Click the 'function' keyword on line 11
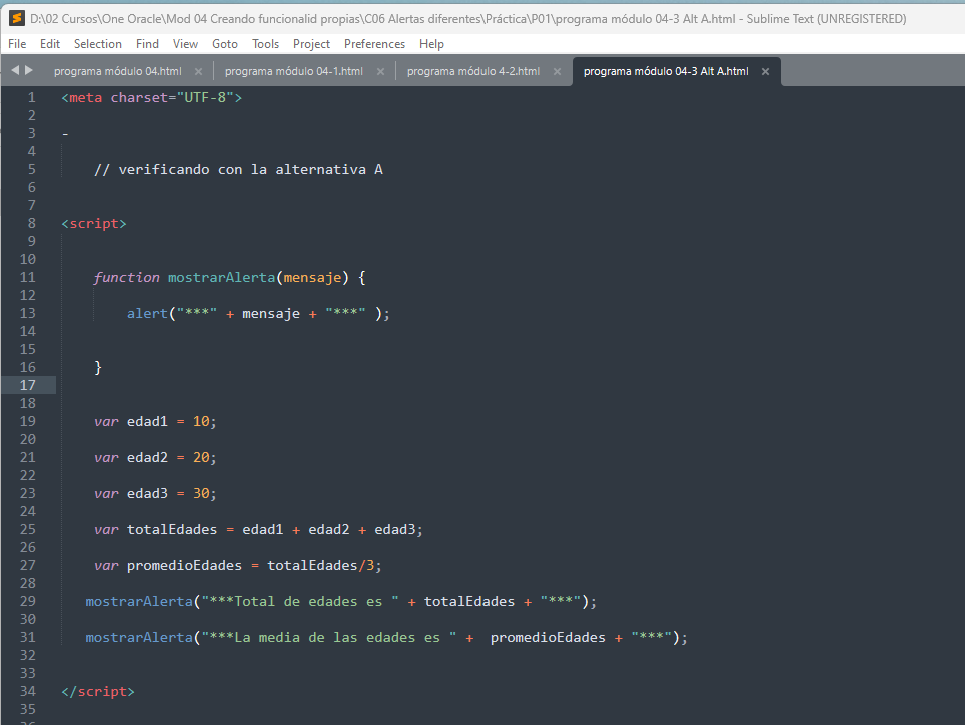 [x=126, y=278]
